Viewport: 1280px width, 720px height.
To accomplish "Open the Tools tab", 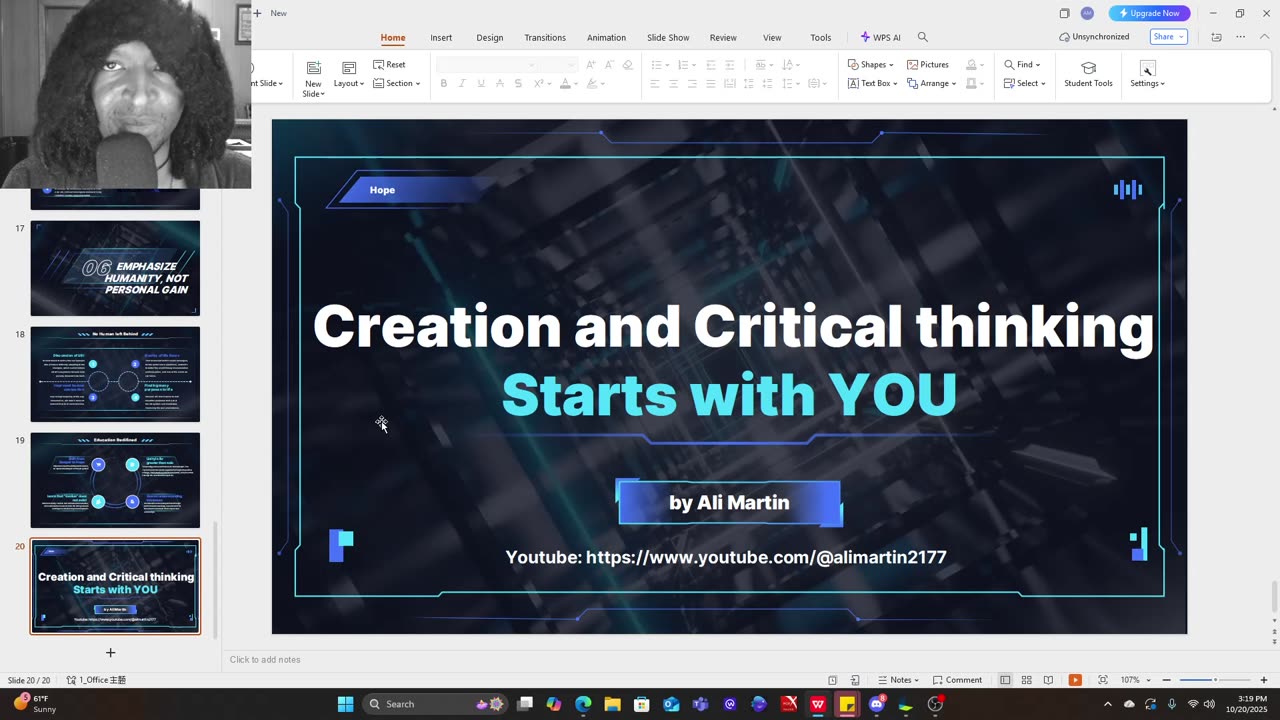I will [821, 37].
